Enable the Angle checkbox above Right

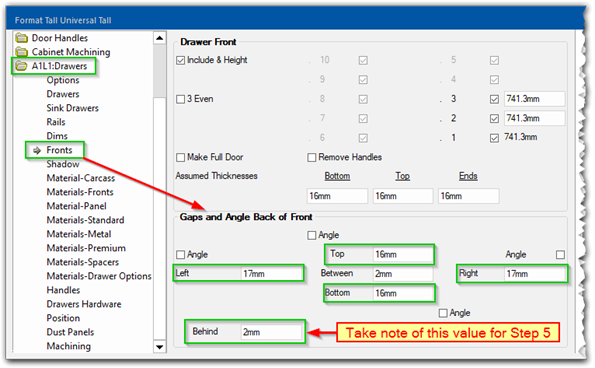coord(560,255)
